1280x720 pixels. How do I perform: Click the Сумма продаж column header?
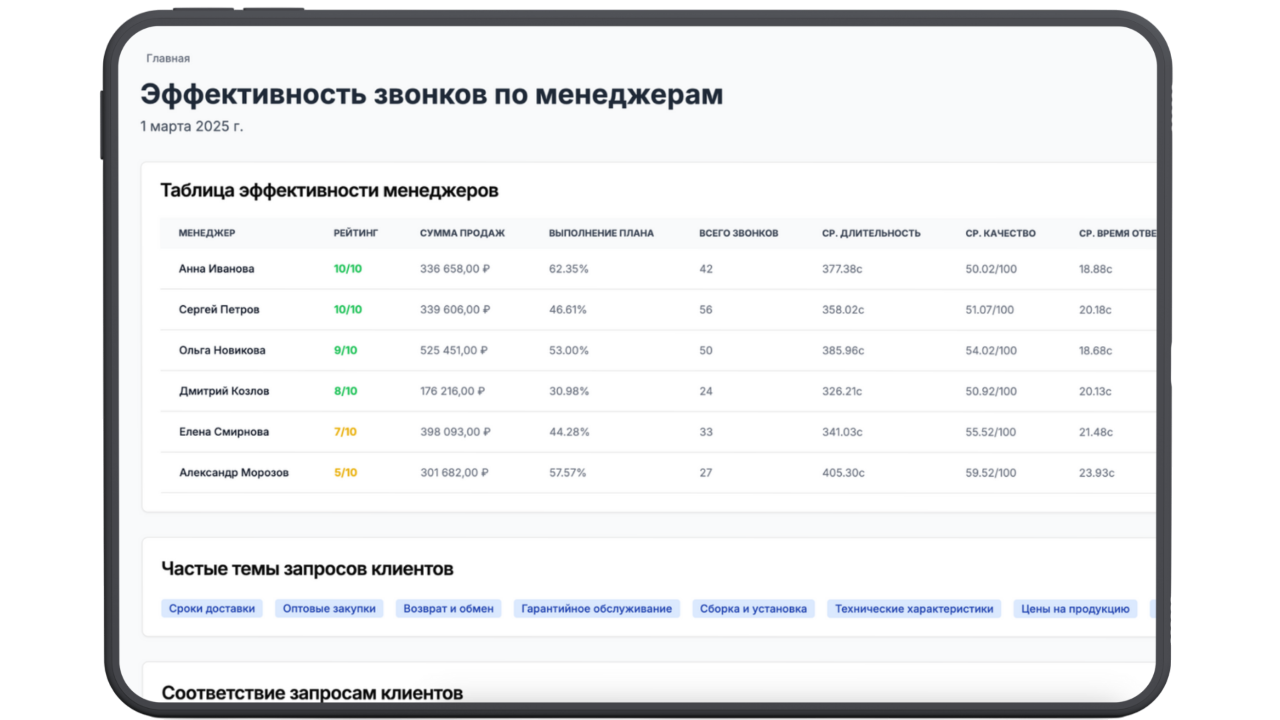(x=462, y=233)
